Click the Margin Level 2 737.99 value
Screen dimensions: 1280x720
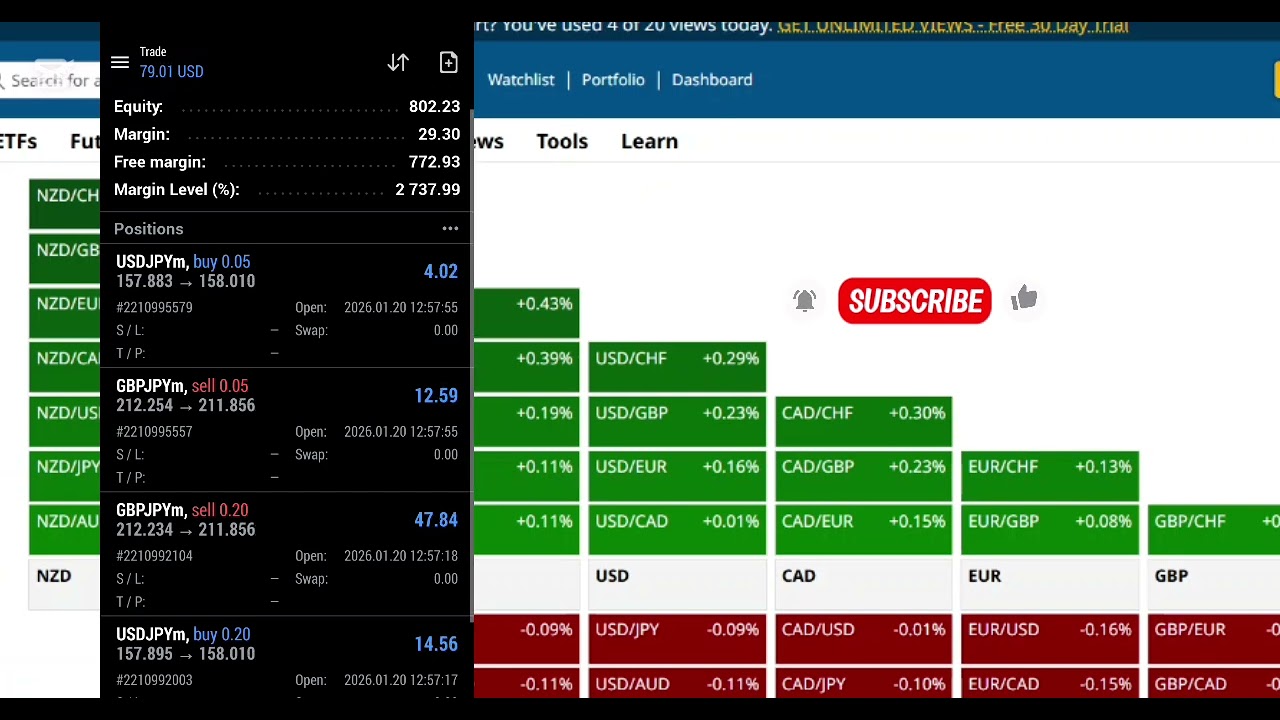click(x=427, y=190)
